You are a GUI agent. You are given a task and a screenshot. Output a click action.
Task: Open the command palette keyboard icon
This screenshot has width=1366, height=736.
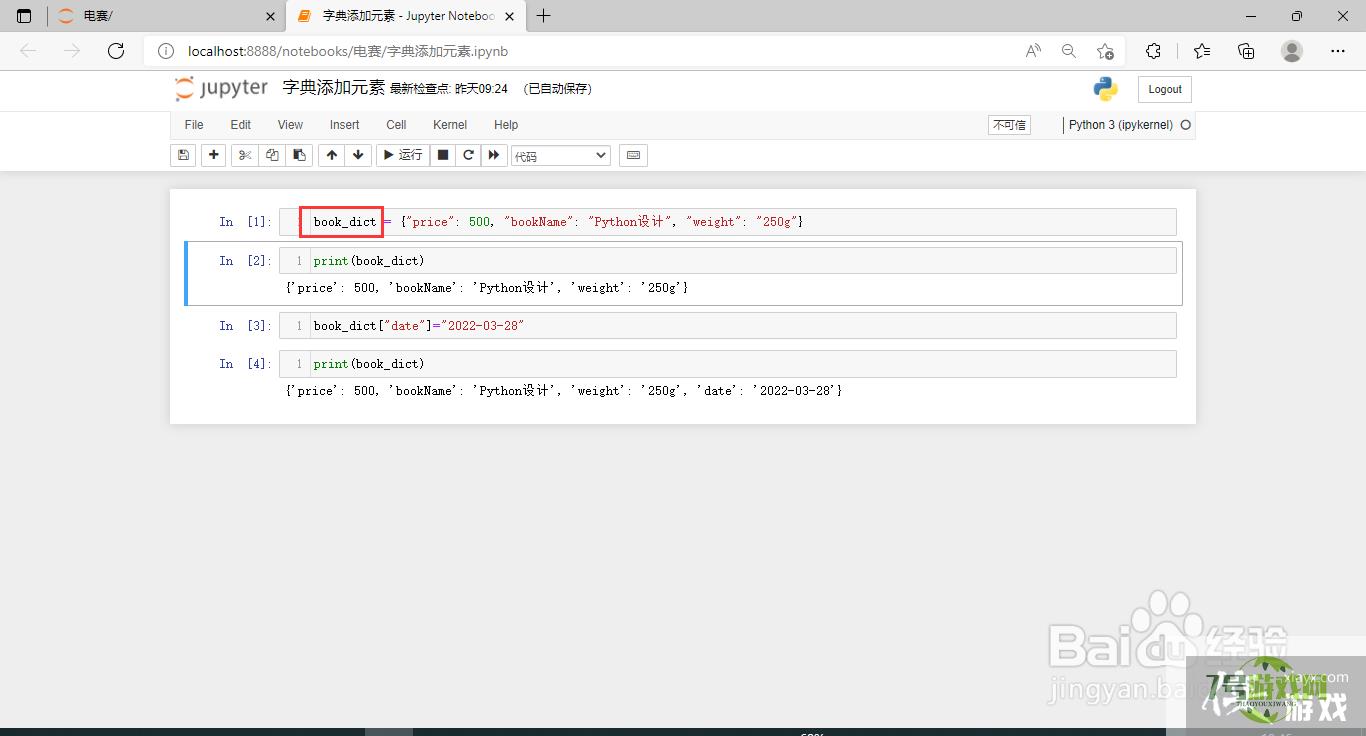tap(633, 155)
